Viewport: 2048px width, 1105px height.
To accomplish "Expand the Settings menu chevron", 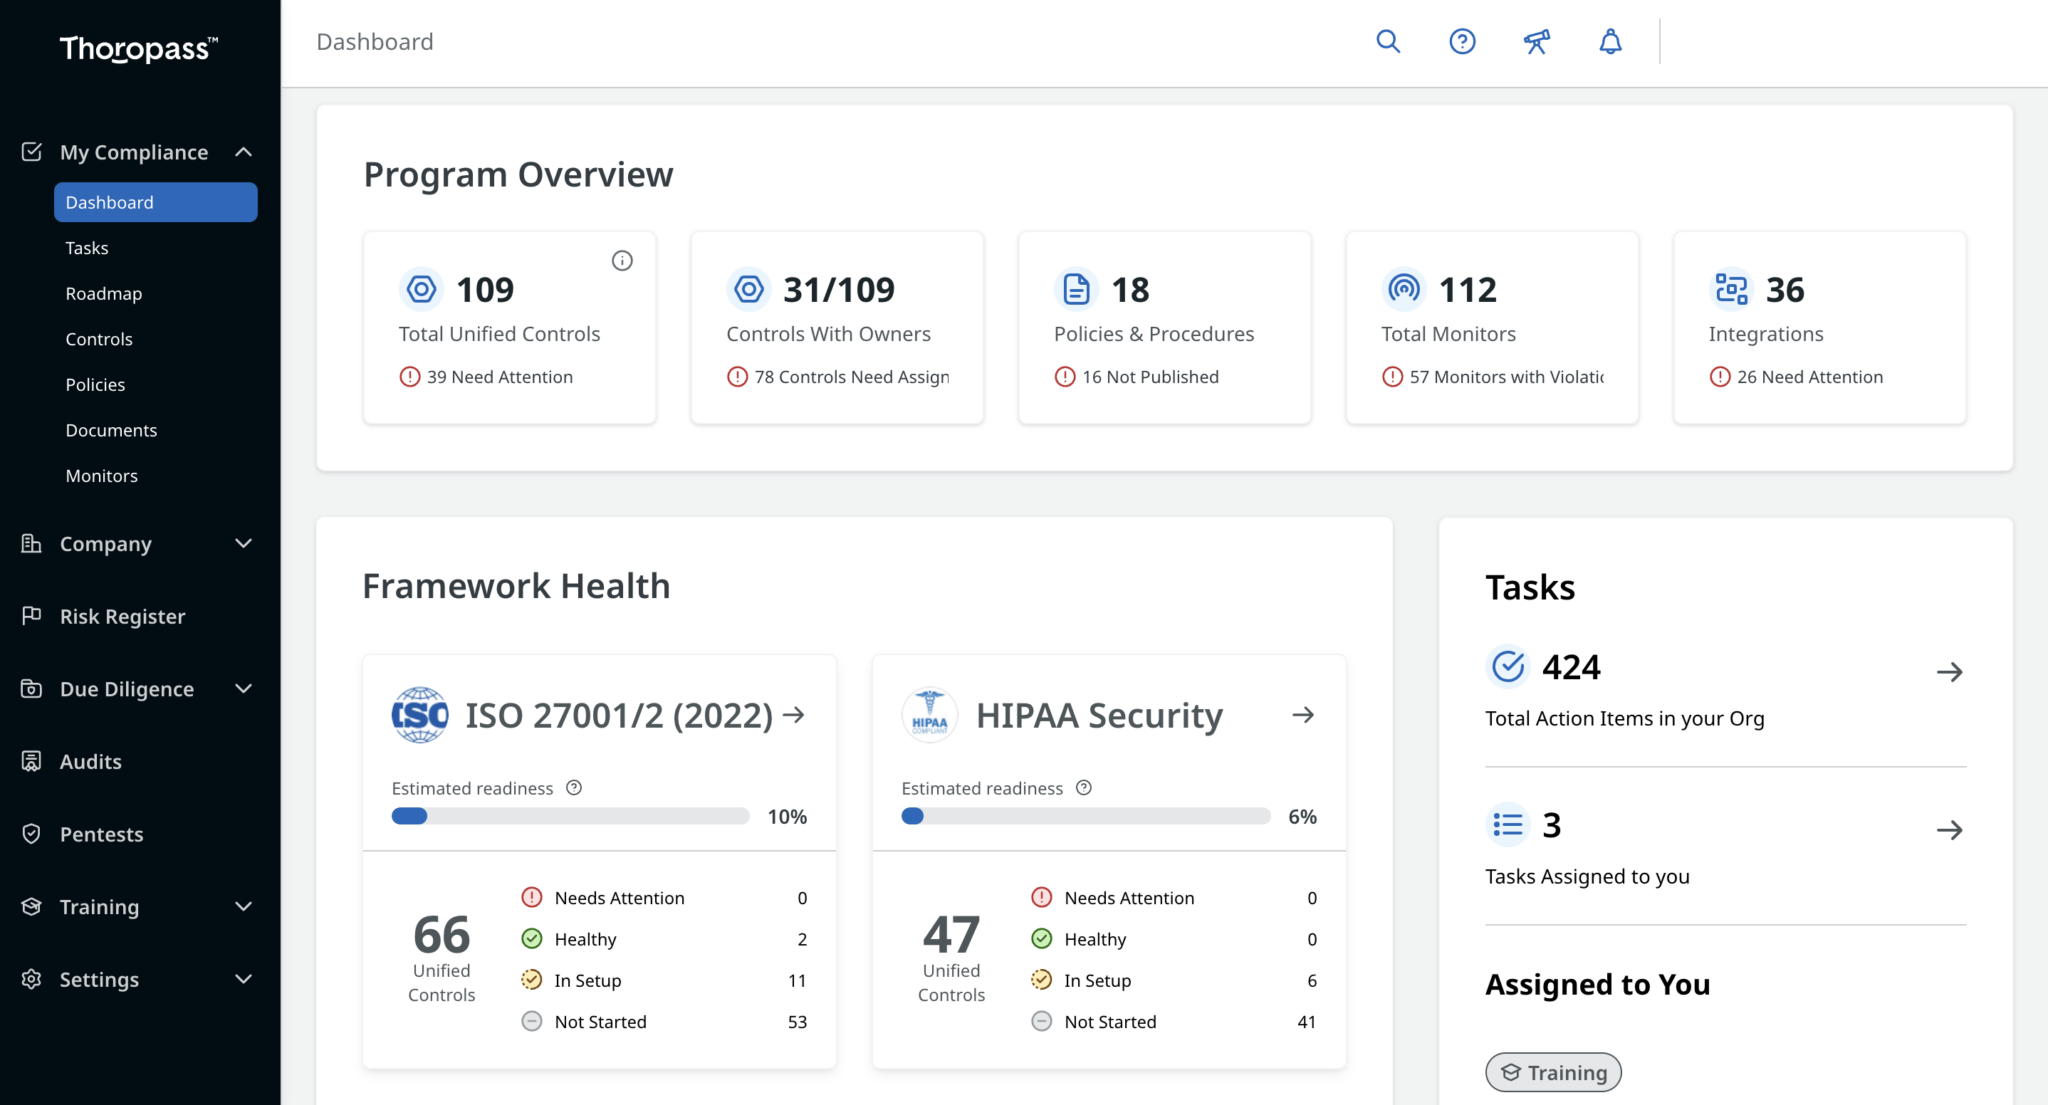I will (x=243, y=979).
